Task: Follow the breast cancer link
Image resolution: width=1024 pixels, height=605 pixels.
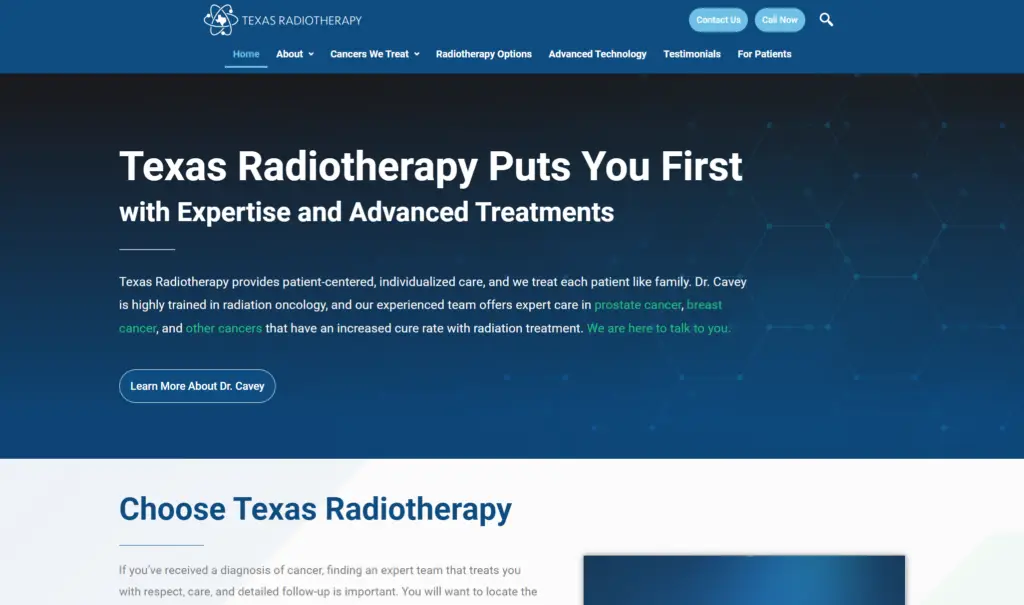Action: click(x=704, y=305)
